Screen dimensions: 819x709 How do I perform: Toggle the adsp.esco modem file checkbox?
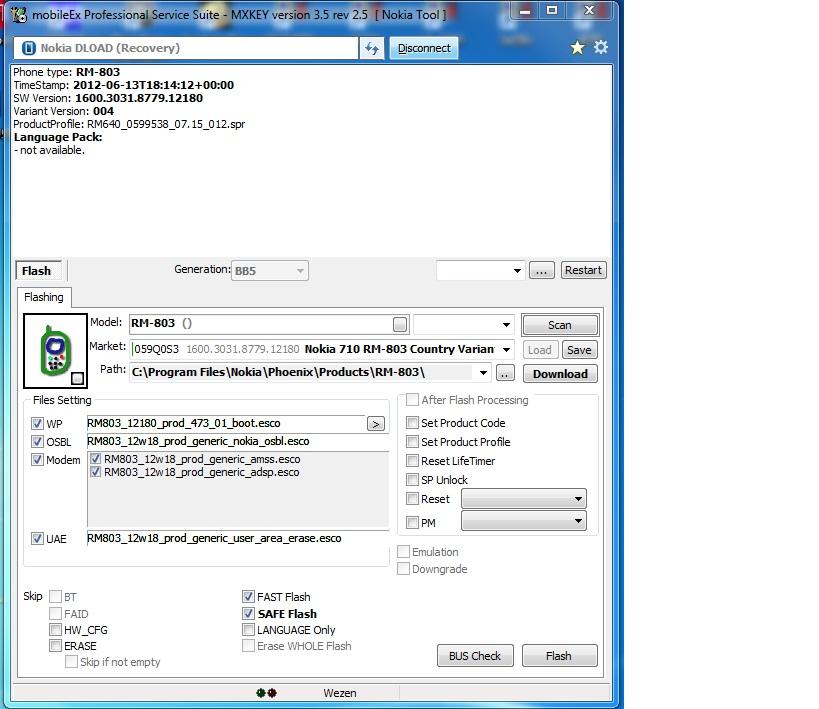coord(95,472)
